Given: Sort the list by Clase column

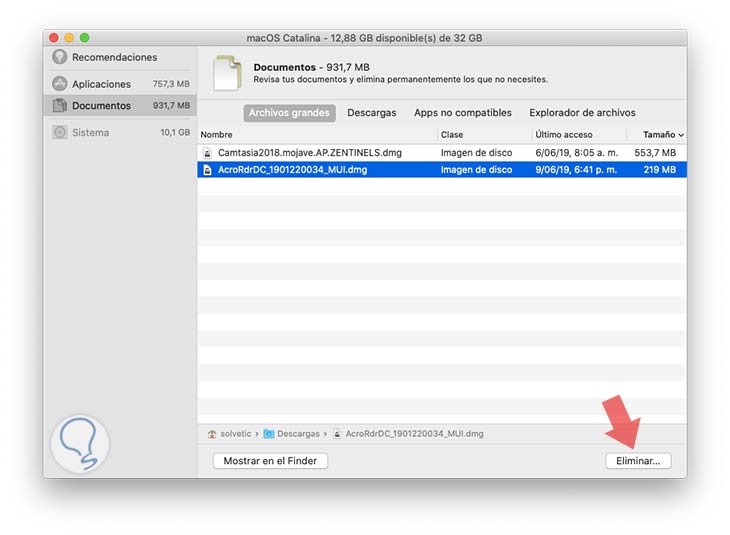Looking at the screenshot, I should [485, 135].
